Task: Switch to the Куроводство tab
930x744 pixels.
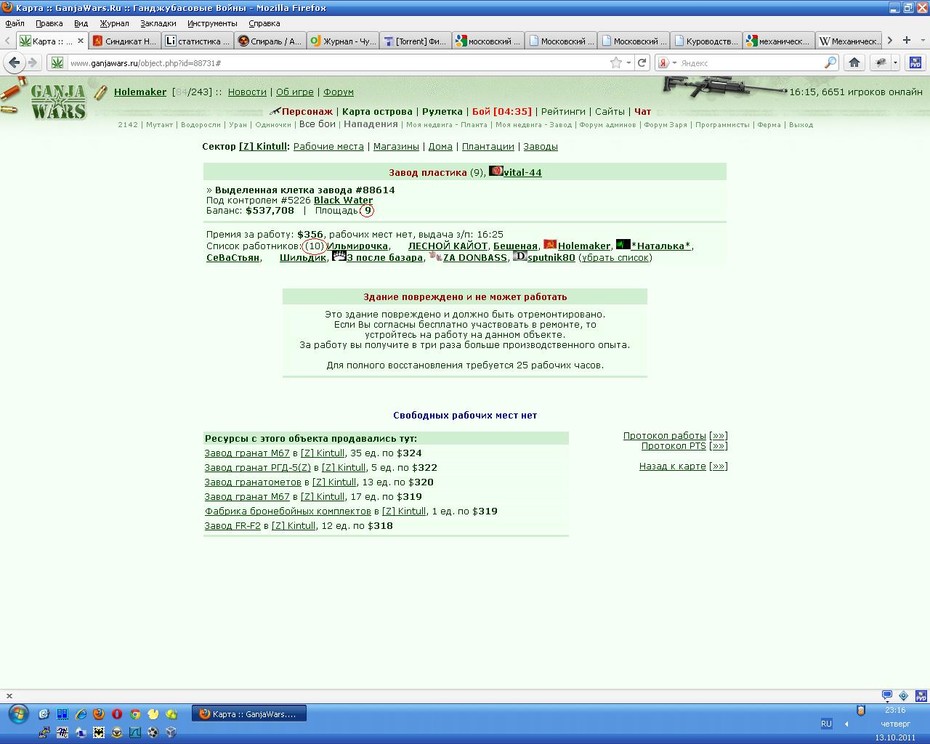Action: (705, 41)
